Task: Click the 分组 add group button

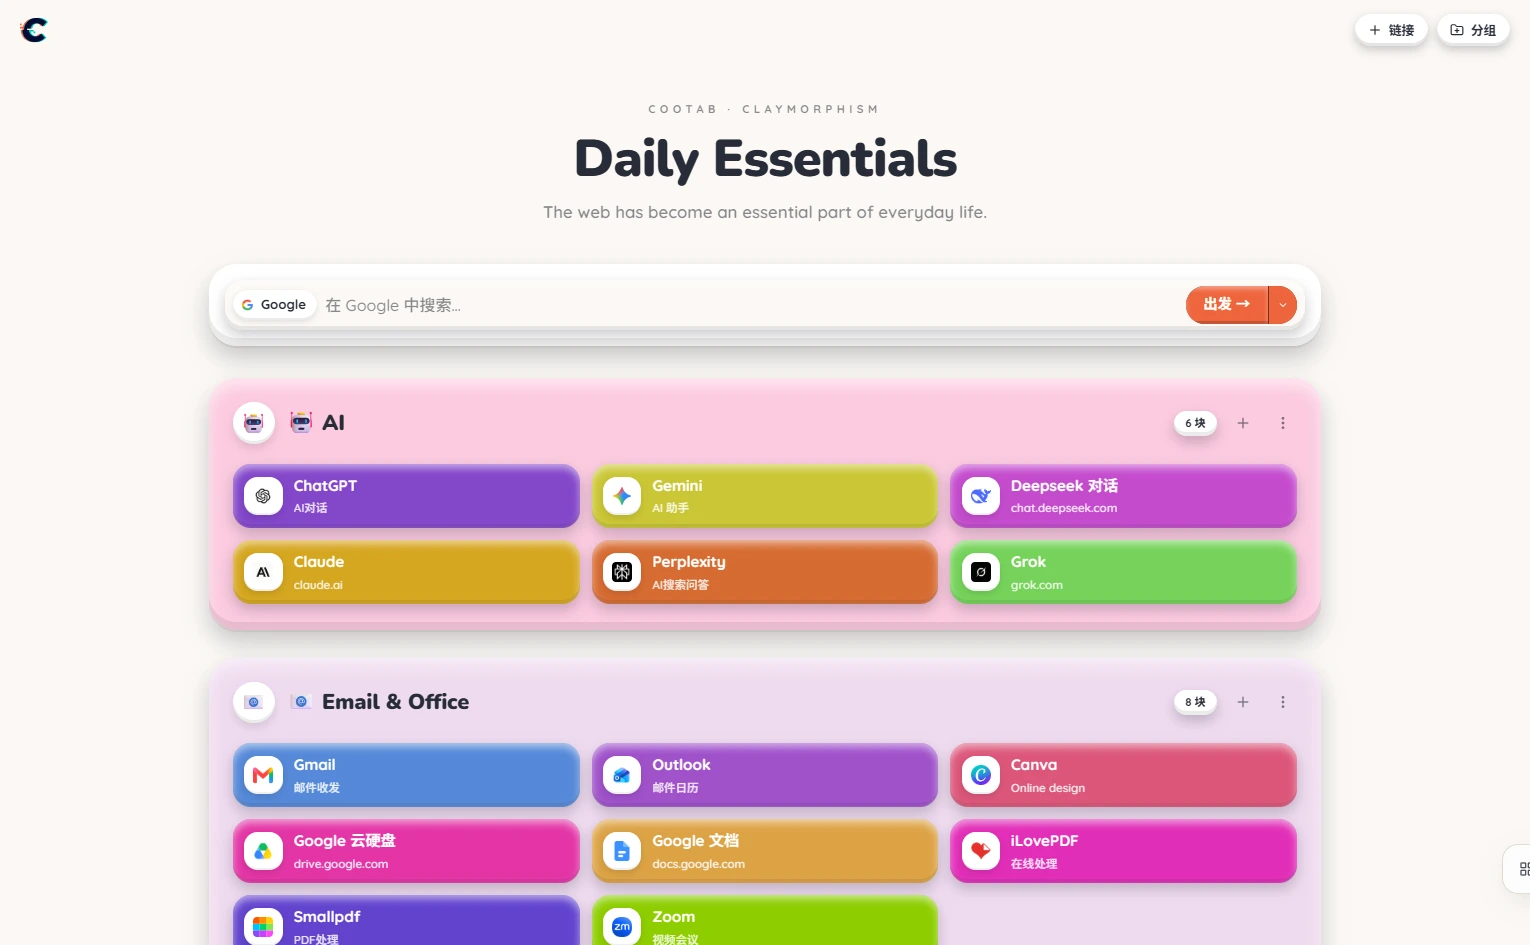Action: 1473,30
